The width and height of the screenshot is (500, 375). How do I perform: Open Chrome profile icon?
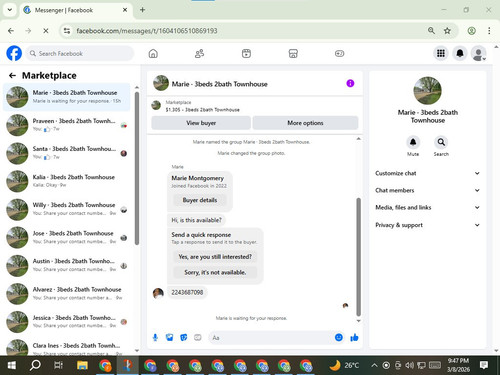471,31
